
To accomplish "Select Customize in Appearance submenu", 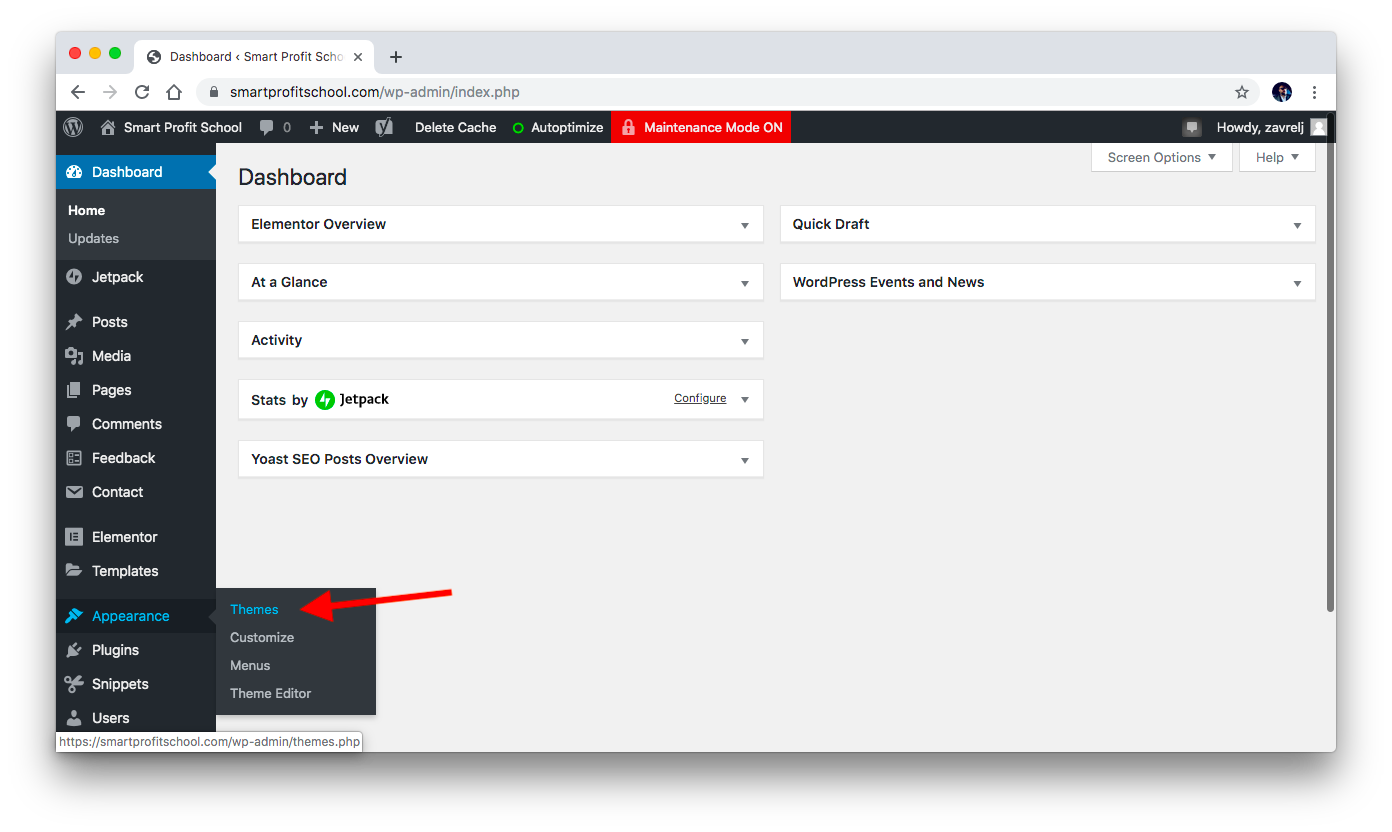I will click(262, 637).
